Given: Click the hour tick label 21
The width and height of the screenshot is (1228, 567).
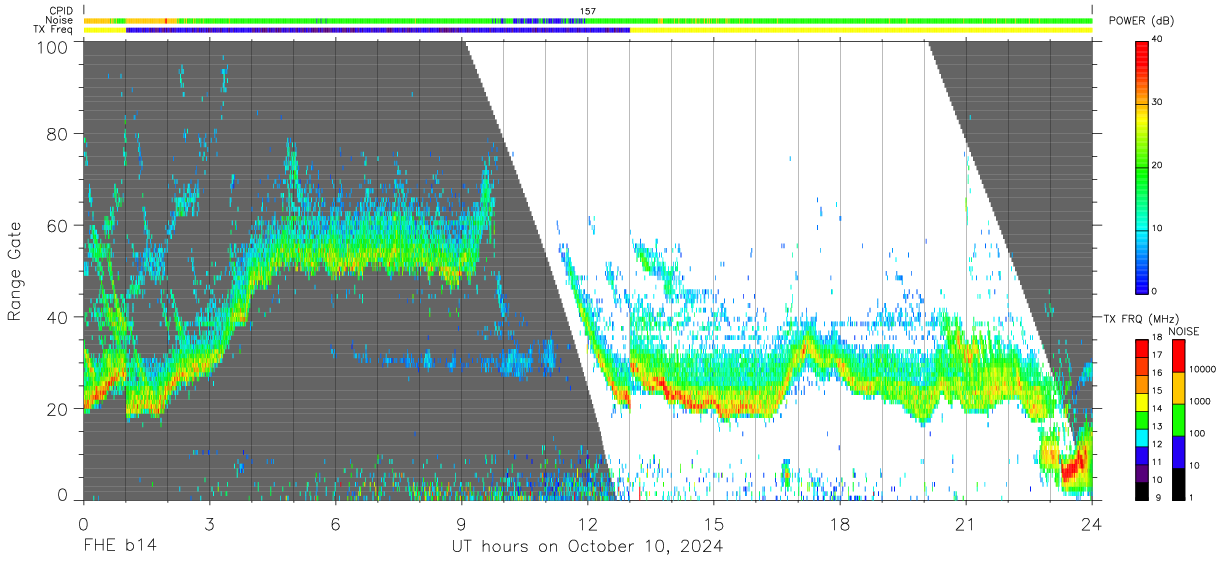Looking at the screenshot, I should 965,524.
